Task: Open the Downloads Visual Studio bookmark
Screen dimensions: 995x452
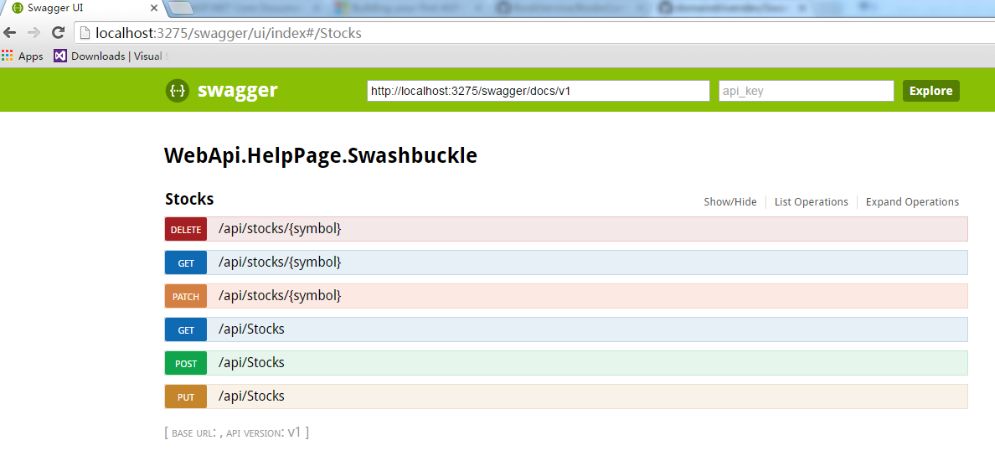Action: (x=108, y=56)
